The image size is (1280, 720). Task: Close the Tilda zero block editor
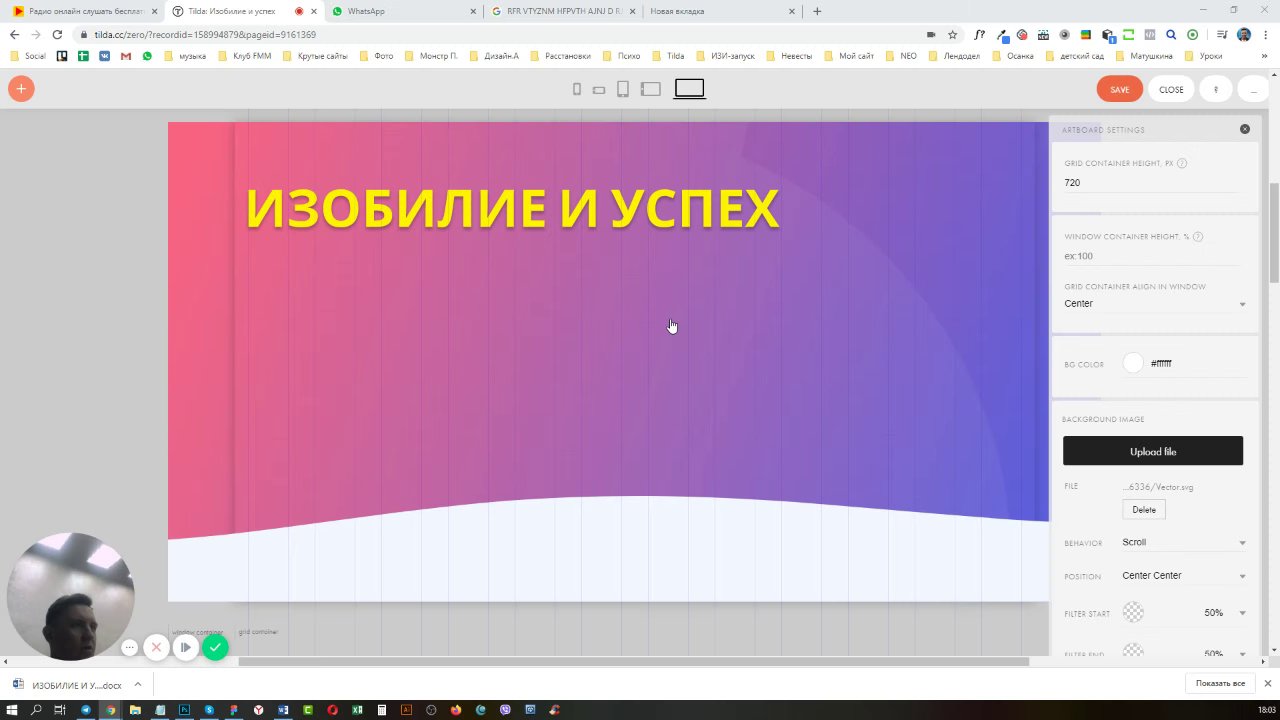click(x=1171, y=89)
